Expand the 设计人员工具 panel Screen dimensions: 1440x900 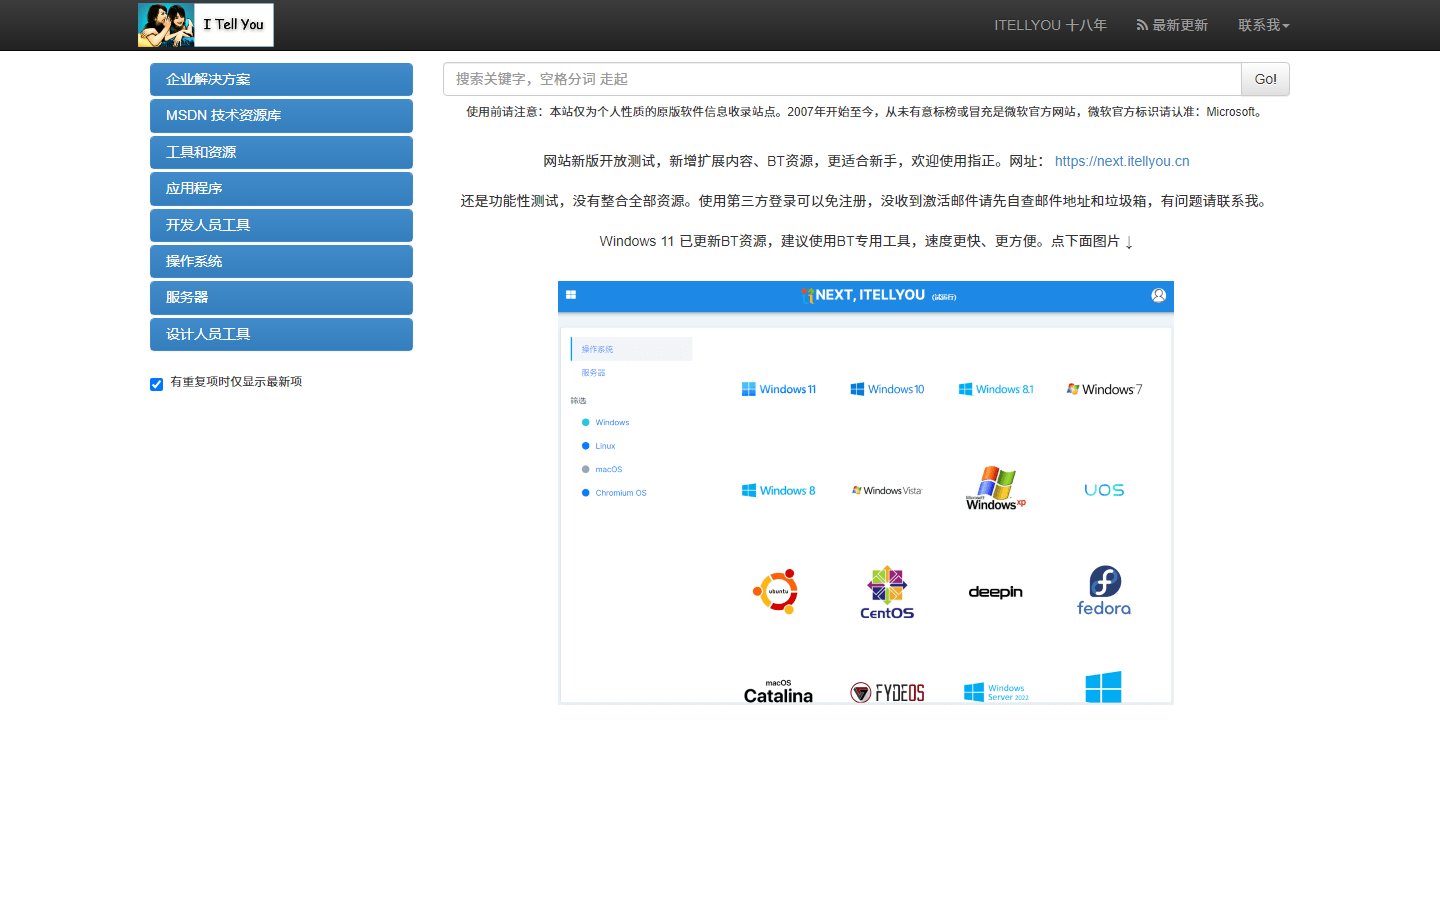[281, 334]
